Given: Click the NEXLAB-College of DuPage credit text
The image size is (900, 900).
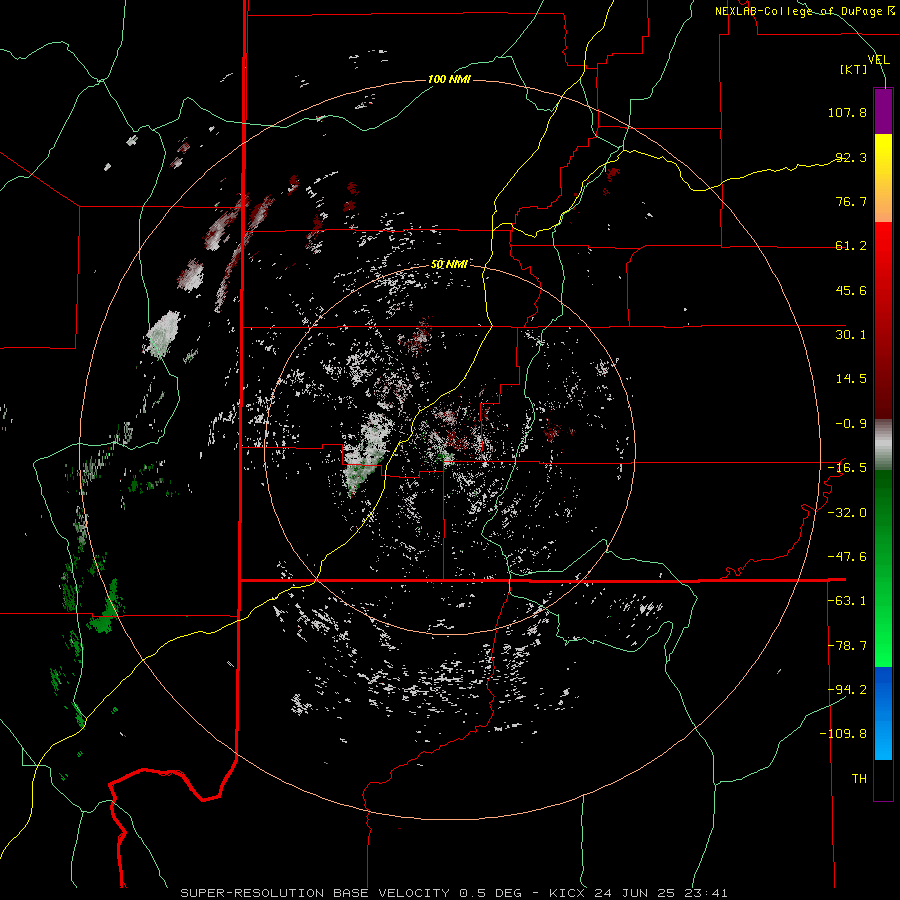Looking at the screenshot, I should click(x=804, y=11).
